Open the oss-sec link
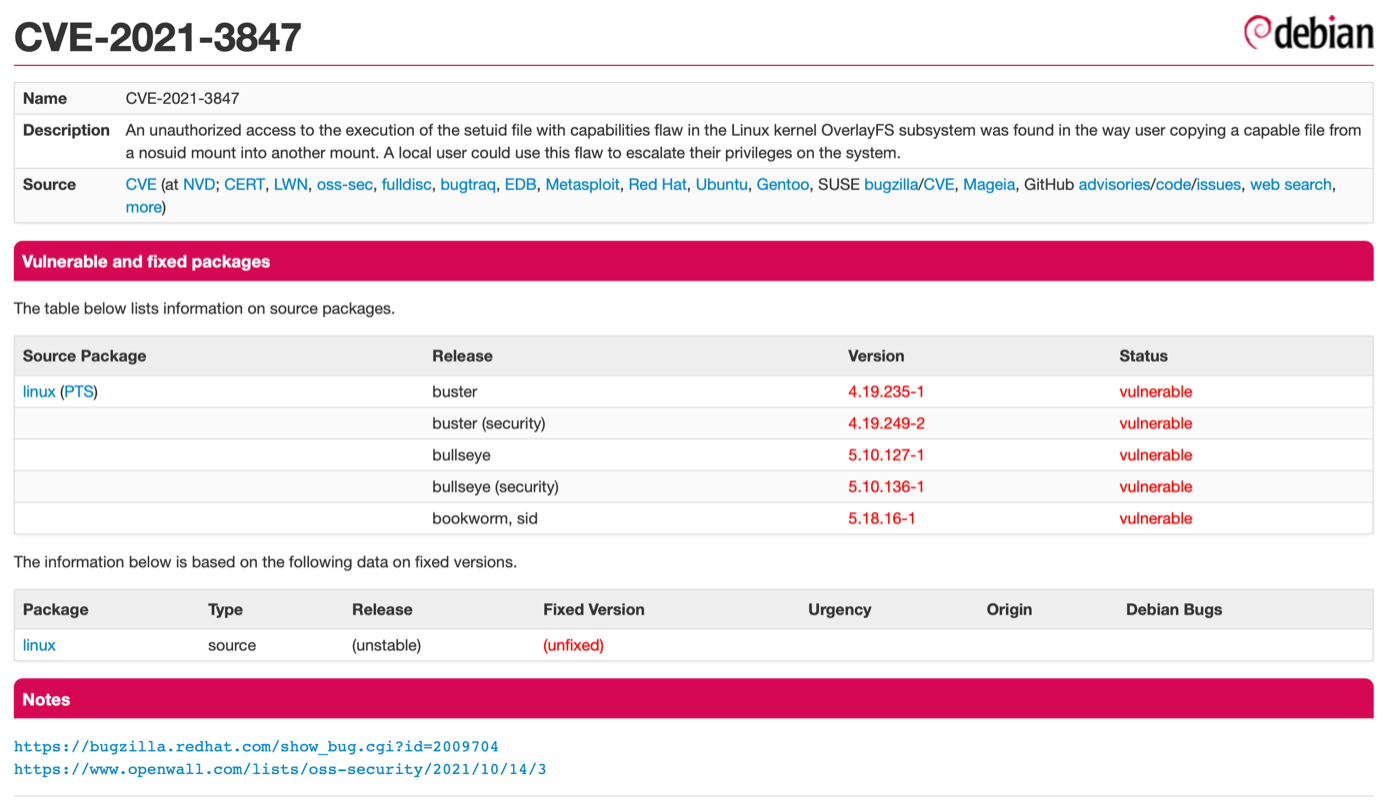 point(345,184)
